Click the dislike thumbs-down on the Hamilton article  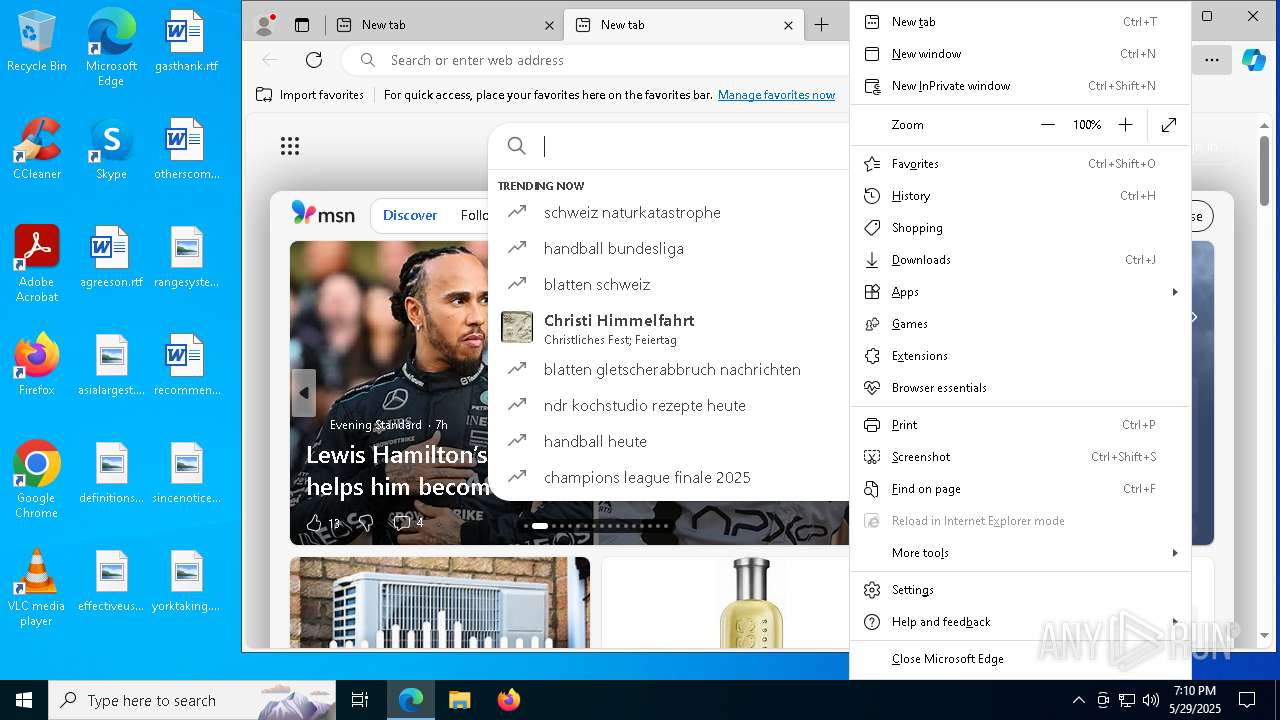[x=366, y=522]
